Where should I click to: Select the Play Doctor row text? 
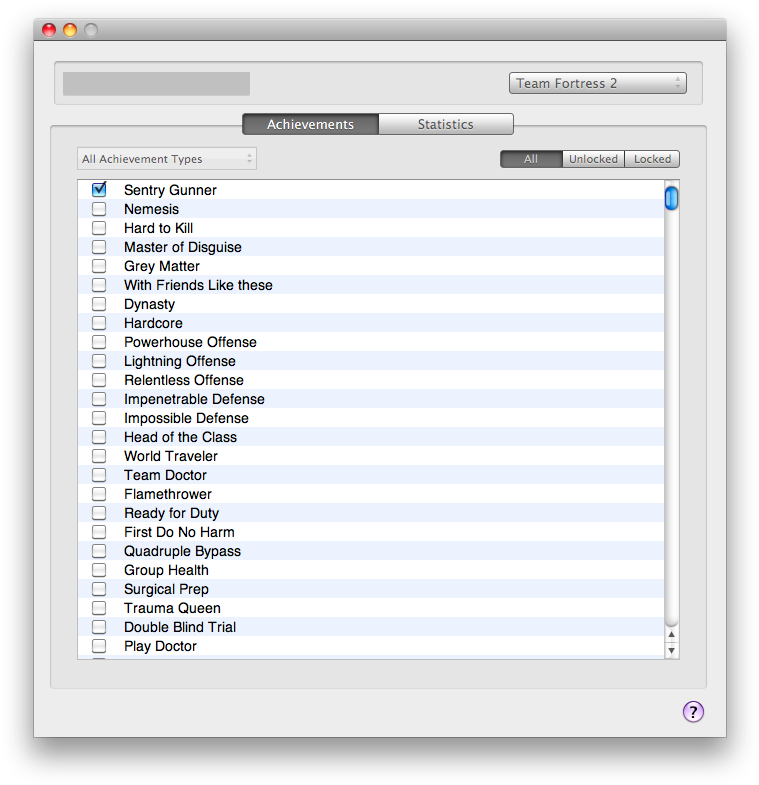(160, 647)
